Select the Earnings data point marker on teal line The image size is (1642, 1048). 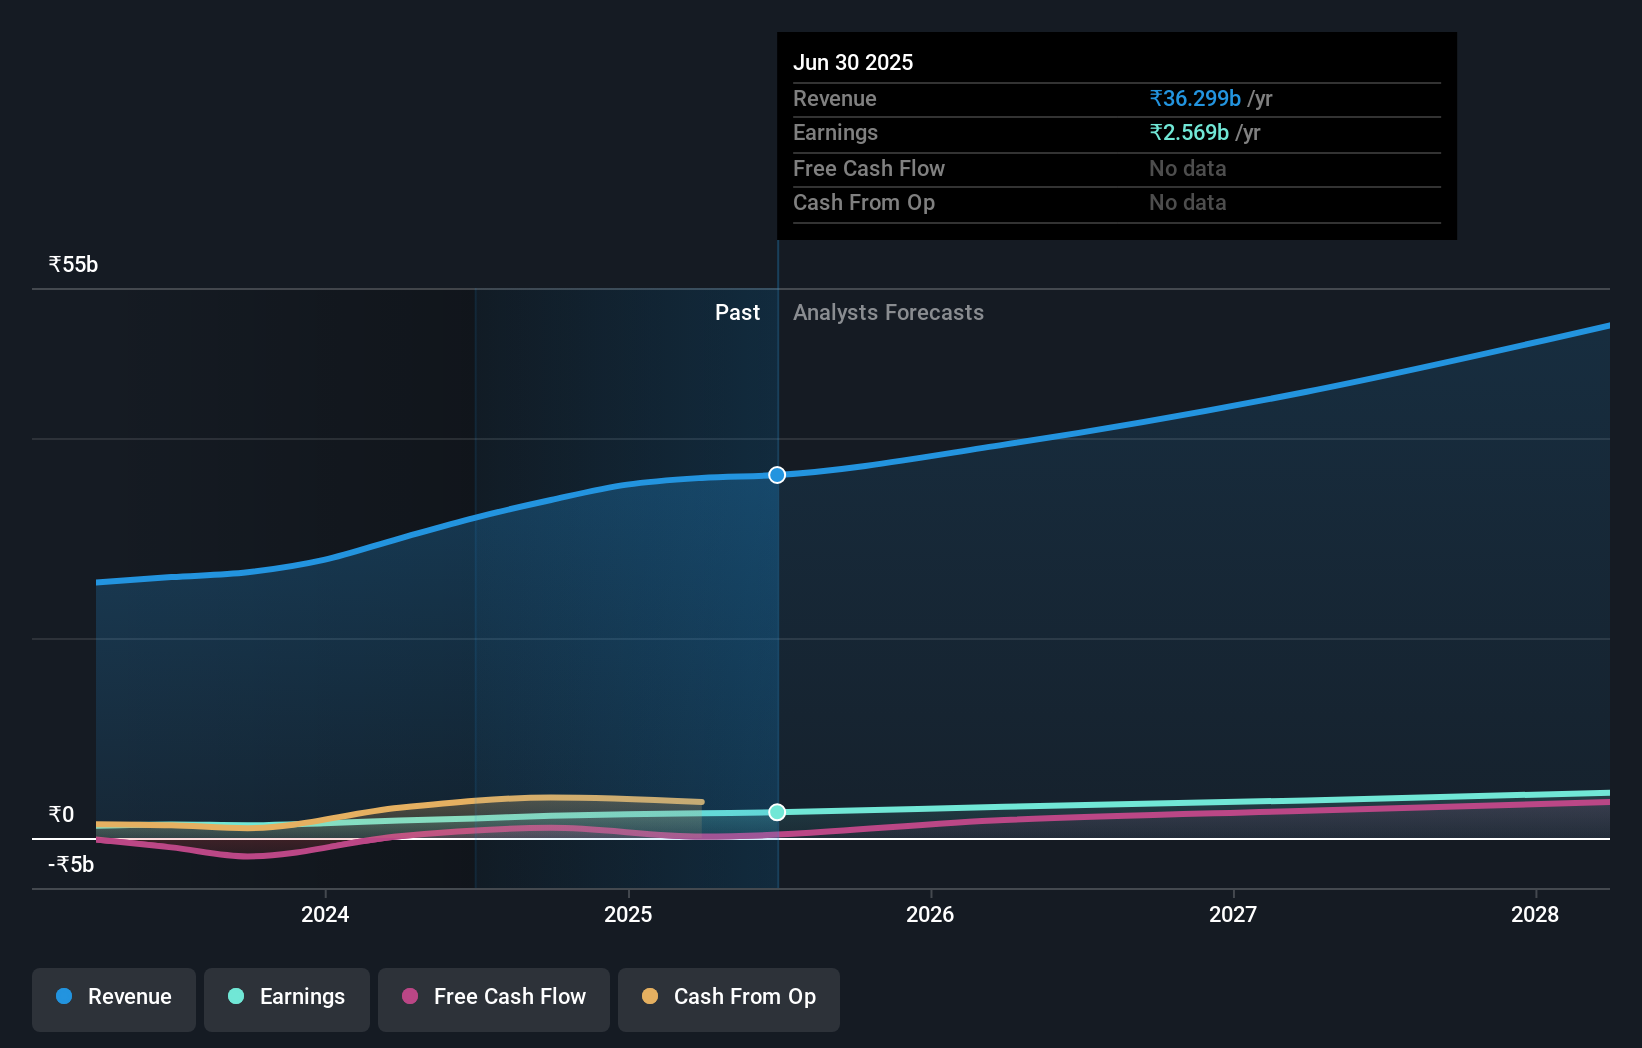(777, 812)
